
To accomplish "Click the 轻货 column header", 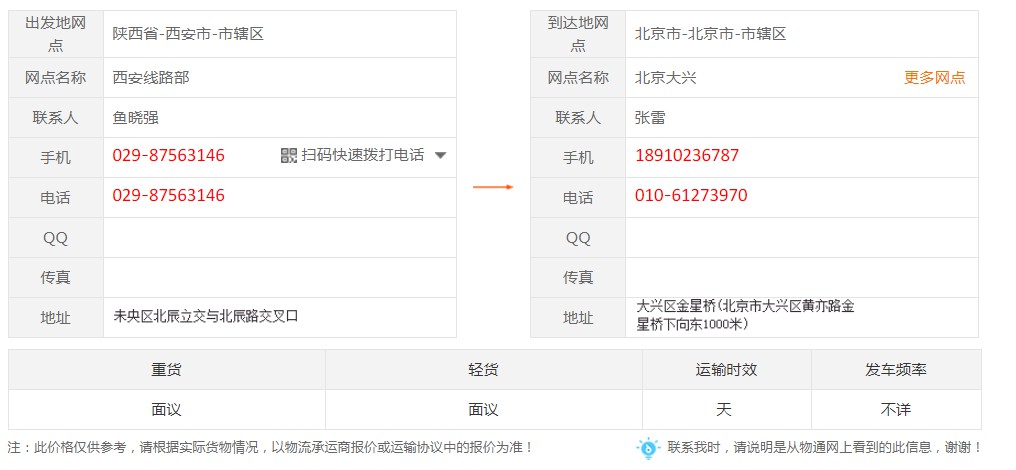I will pos(483,370).
